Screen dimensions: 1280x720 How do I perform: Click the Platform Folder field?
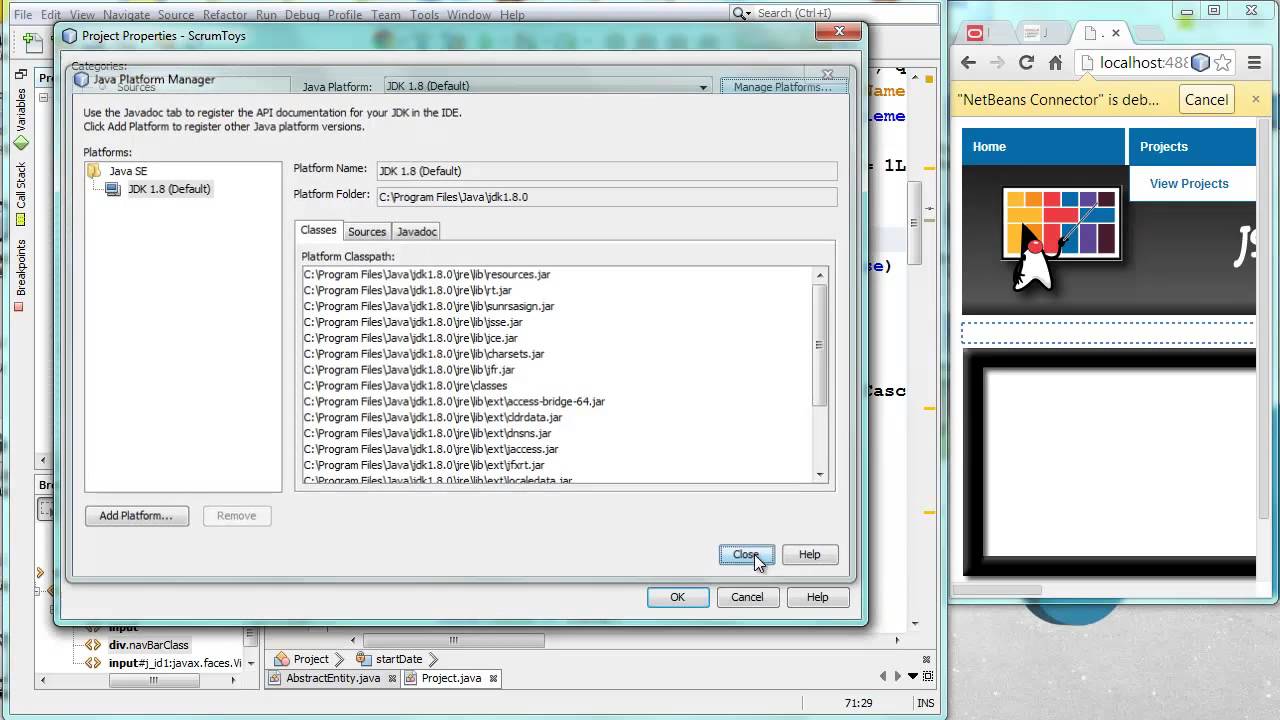(x=606, y=197)
